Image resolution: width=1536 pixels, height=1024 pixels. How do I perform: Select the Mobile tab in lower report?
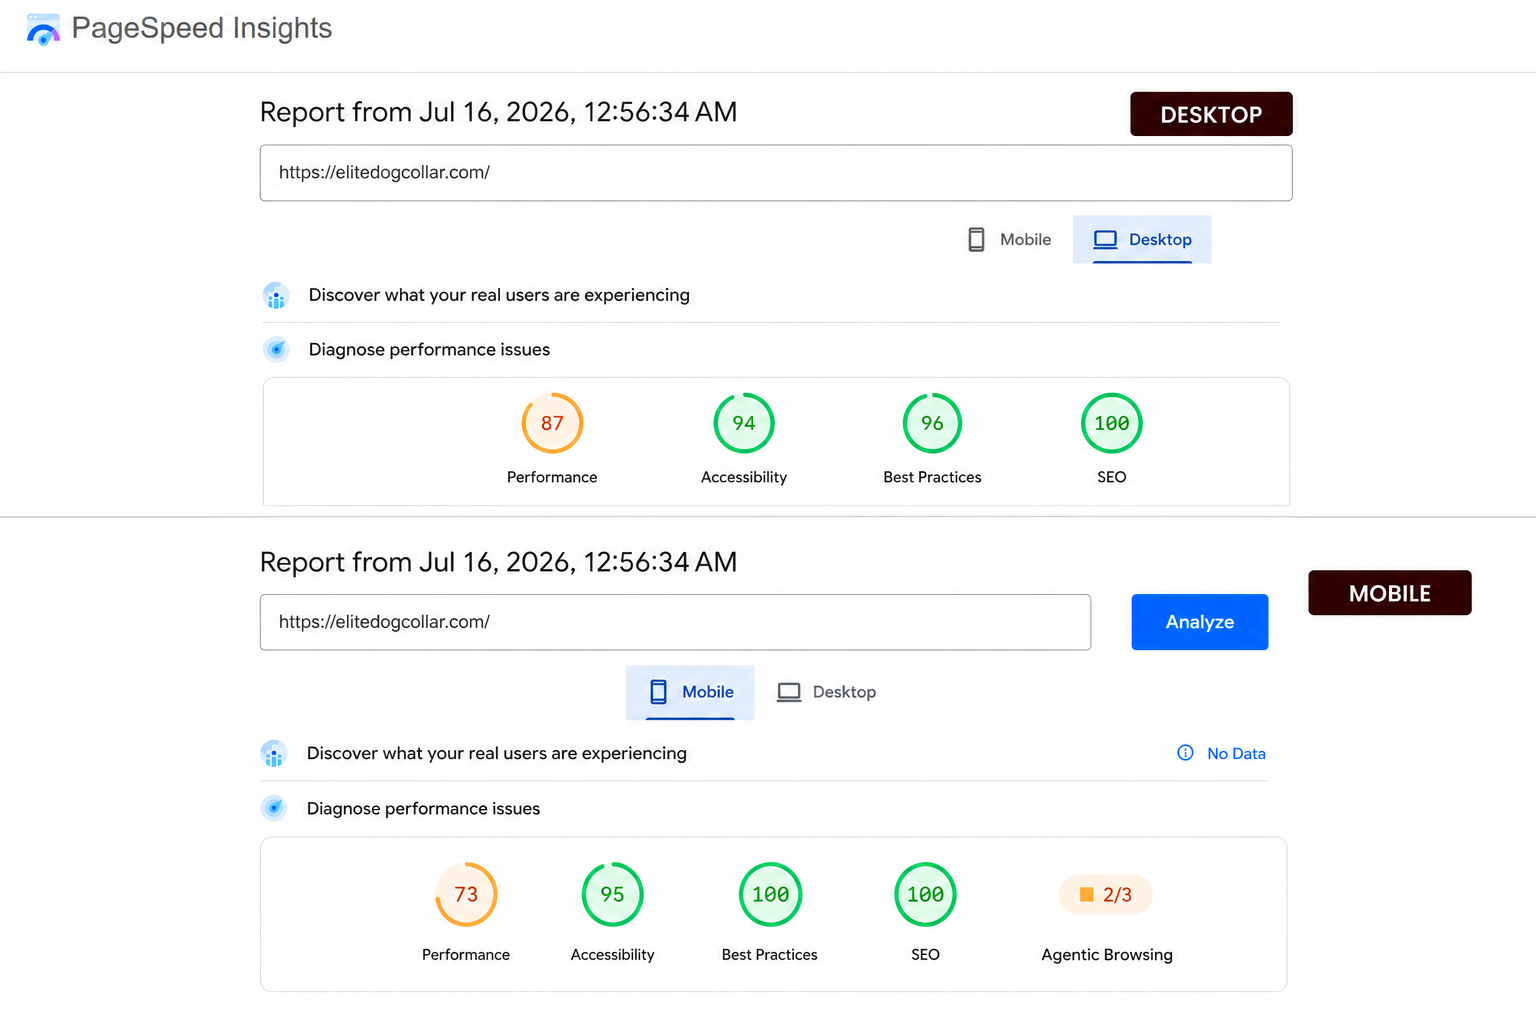[690, 692]
